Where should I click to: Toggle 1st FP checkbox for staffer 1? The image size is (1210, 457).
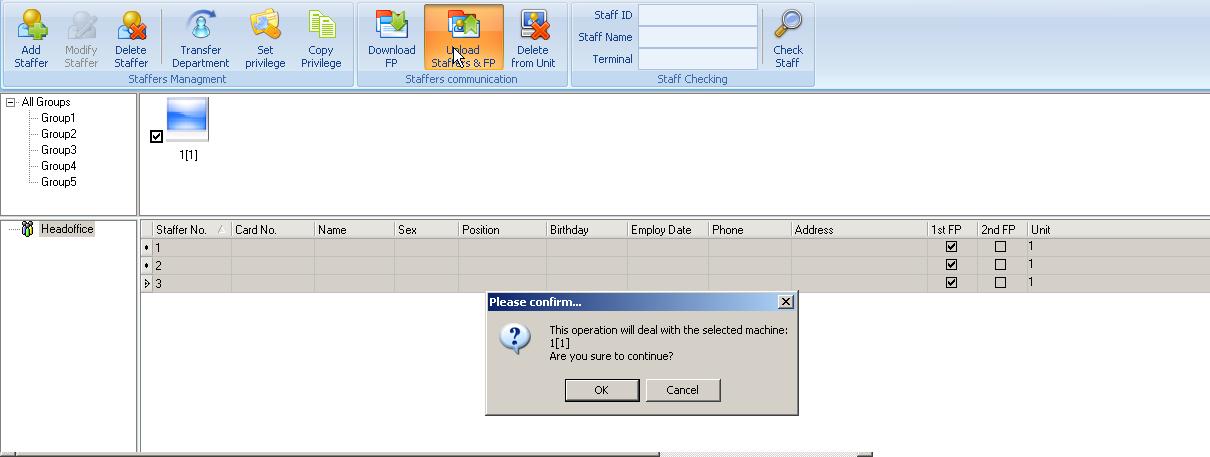point(951,247)
